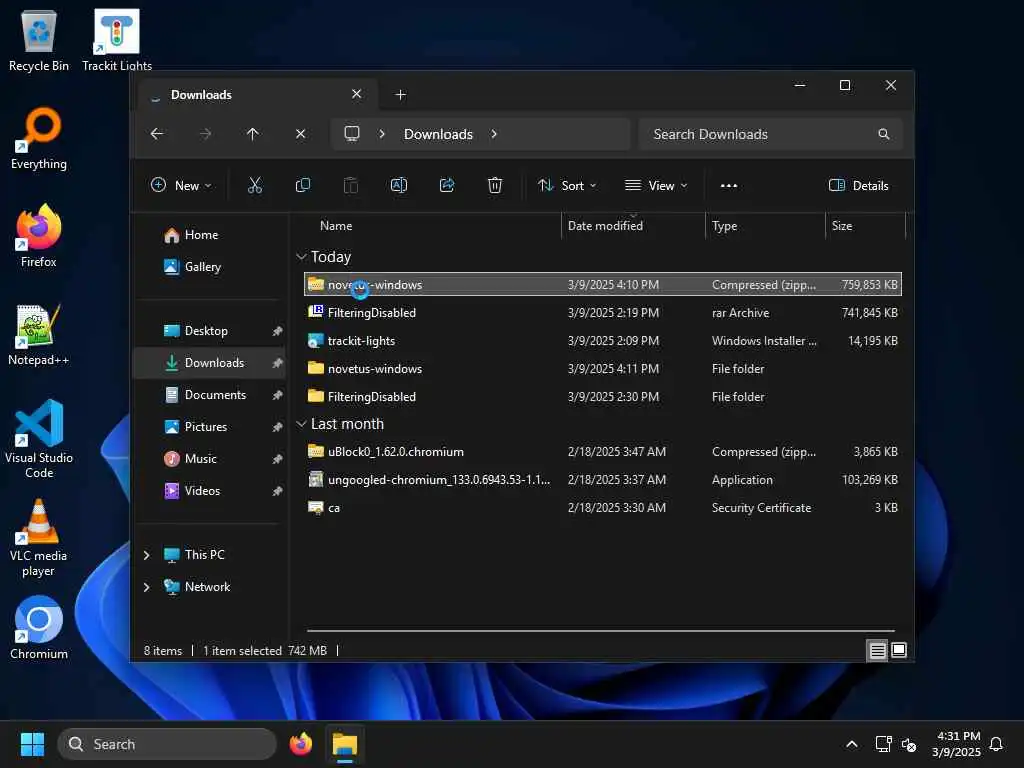The height and width of the screenshot is (768, 1024).
Task: Show hidden system tray icons
Action: (x=852, y=744)
